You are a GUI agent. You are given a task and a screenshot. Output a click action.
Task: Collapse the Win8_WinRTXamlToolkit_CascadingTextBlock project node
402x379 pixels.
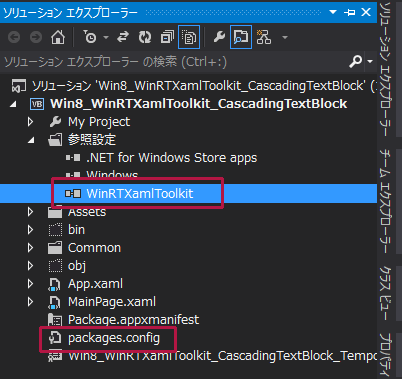coord(14,104)
